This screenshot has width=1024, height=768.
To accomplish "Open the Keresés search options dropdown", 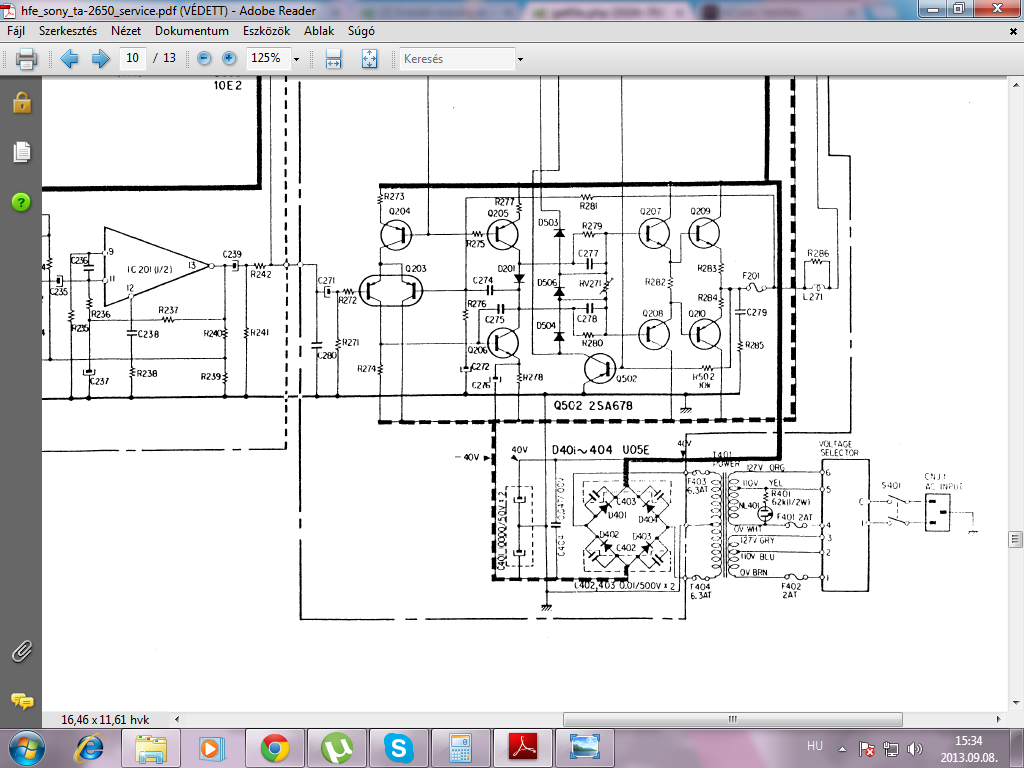I will tap(520, 59).
